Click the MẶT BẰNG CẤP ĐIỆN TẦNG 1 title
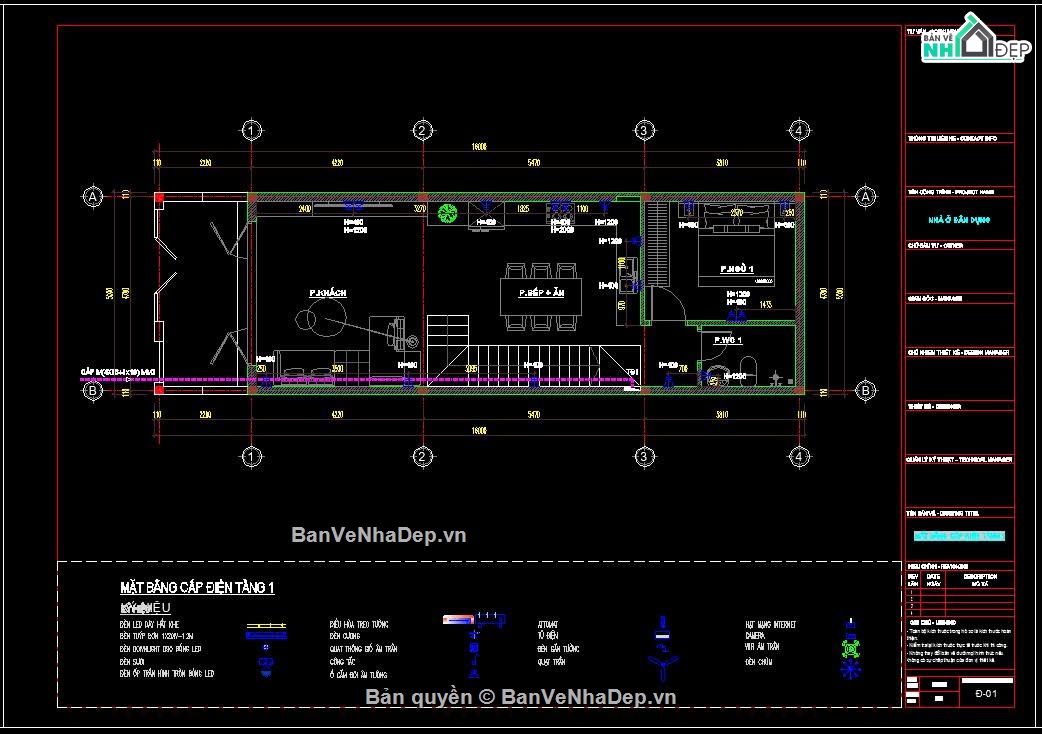 click(197, 587)
